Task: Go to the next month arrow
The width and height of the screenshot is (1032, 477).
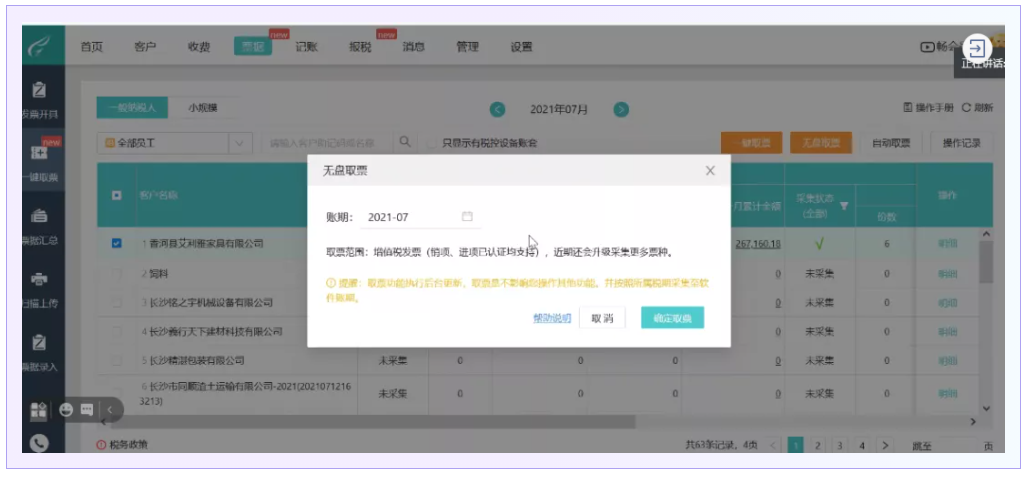Action: pos(621,109)
